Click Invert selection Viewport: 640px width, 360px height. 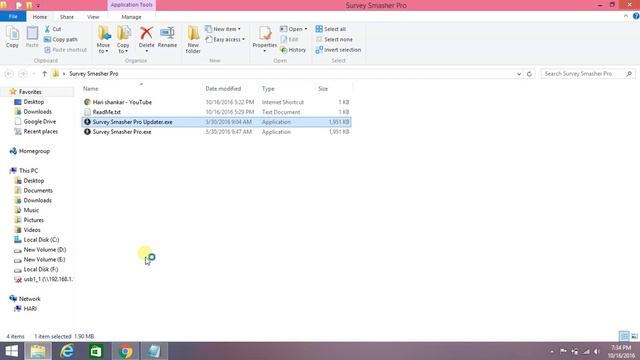tap(338, 50)
